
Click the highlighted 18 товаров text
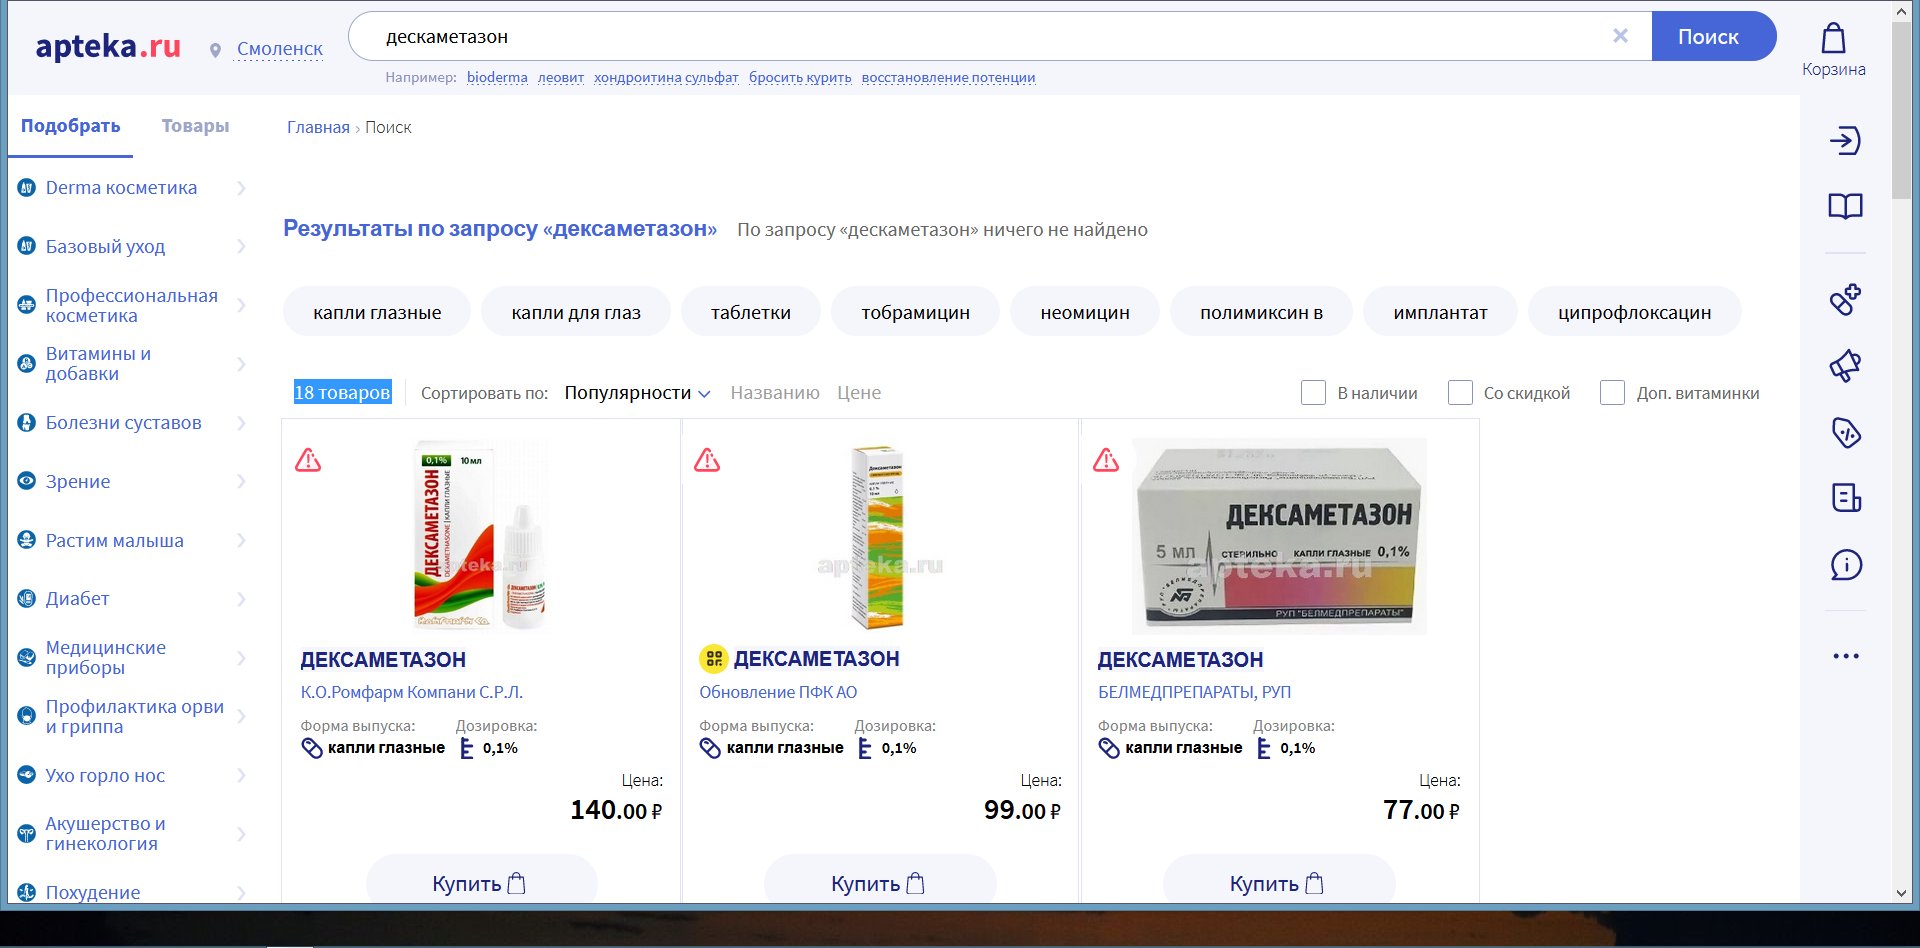342,393
